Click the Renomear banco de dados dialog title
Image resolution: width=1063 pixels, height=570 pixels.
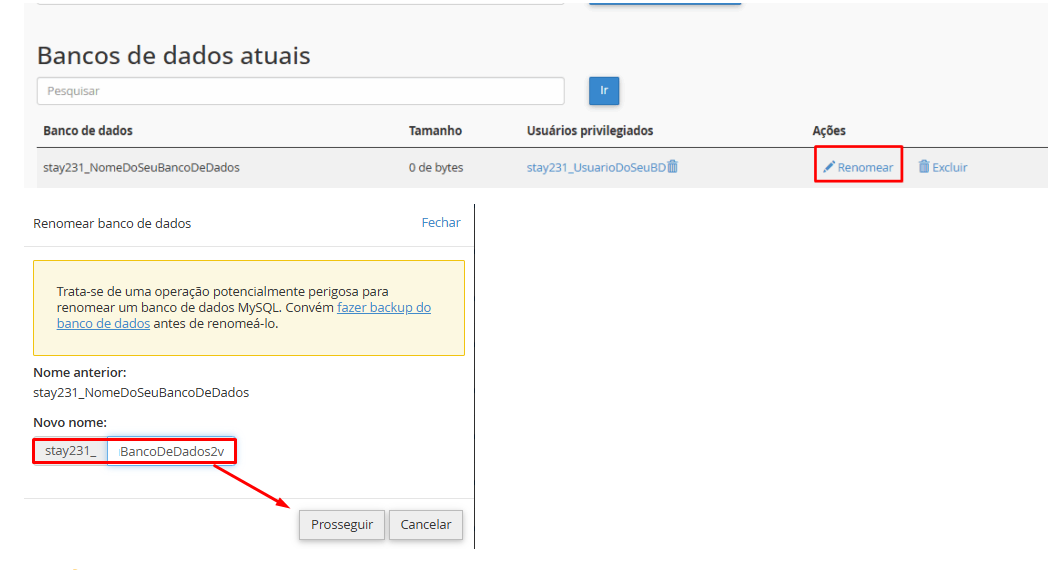(x=112, y=224)
